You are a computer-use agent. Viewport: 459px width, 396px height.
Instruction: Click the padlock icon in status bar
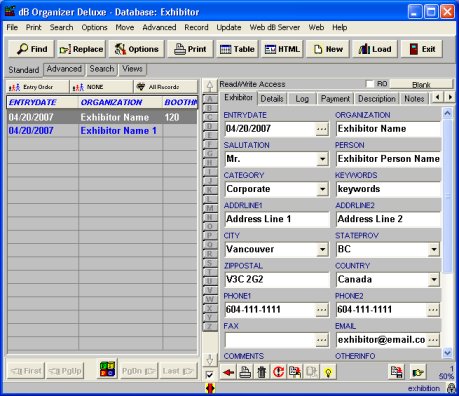[451, 389]
